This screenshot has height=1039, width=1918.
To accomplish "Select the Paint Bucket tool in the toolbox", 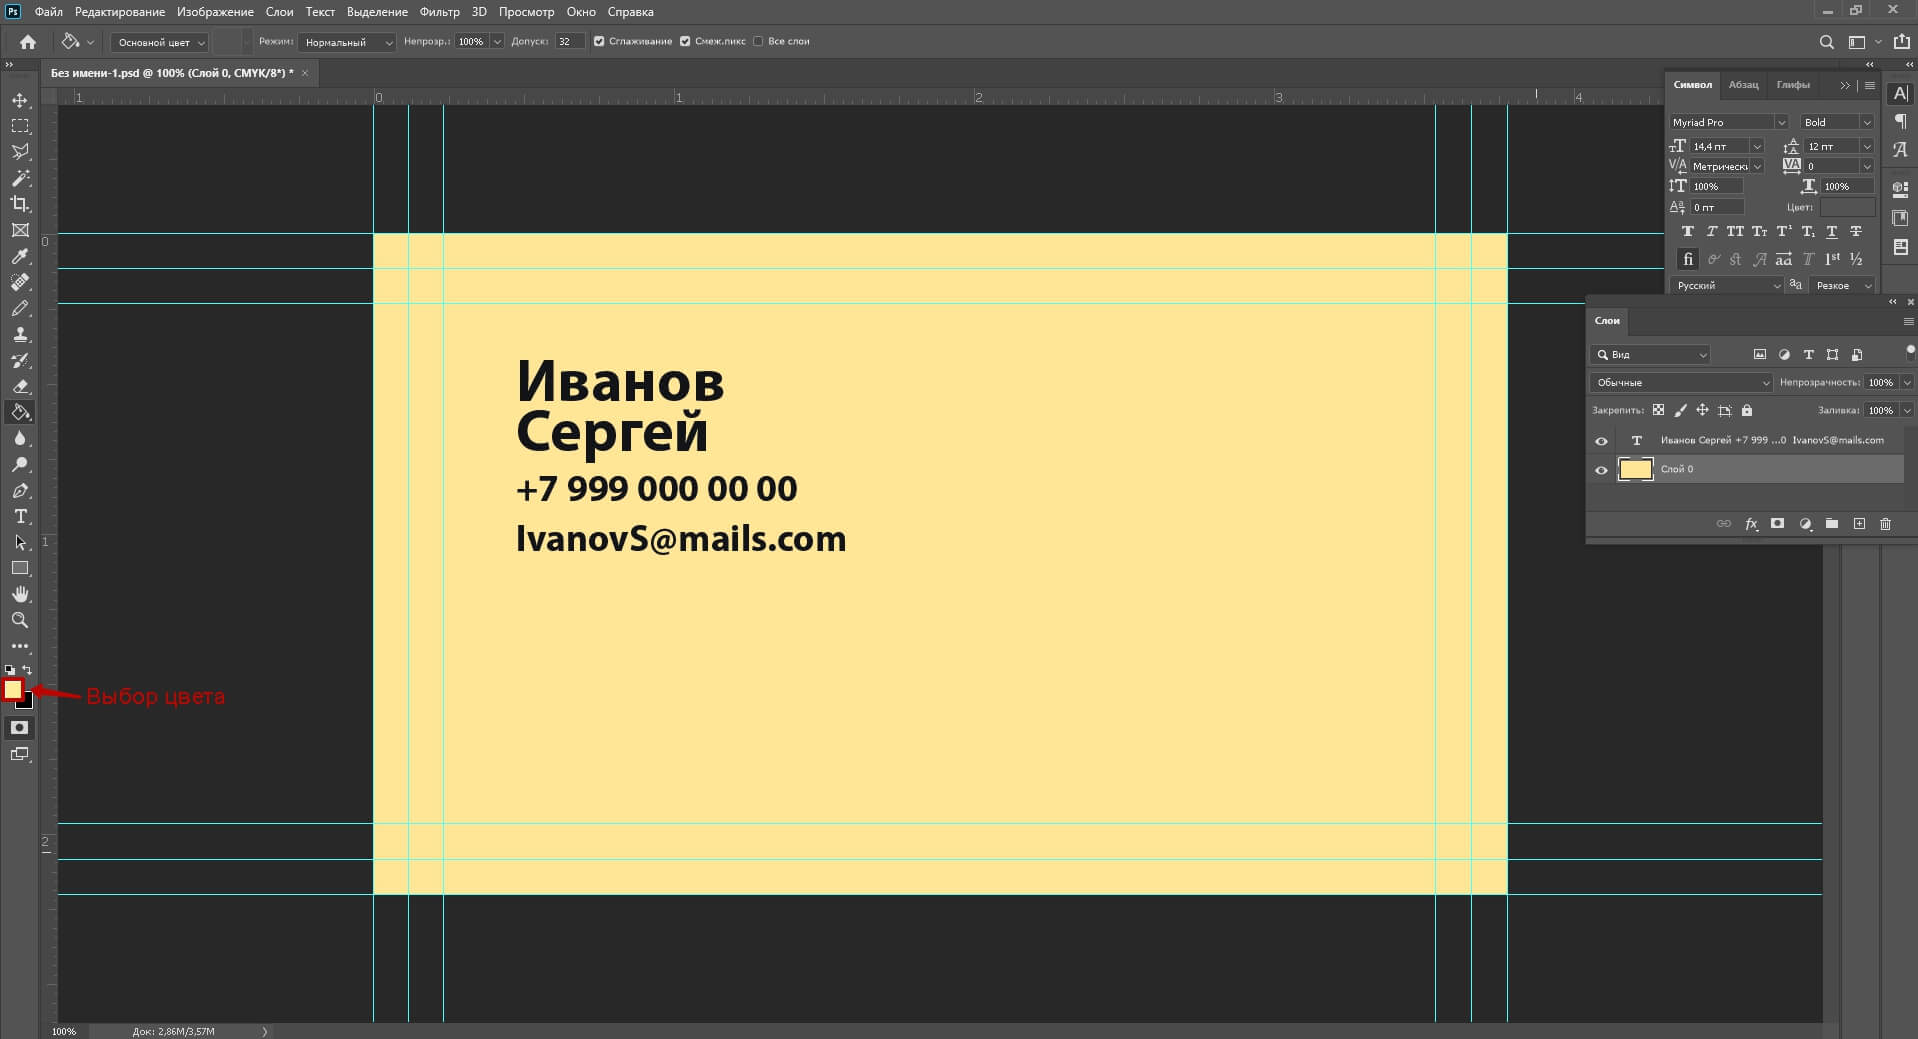I will click(20, 412).
